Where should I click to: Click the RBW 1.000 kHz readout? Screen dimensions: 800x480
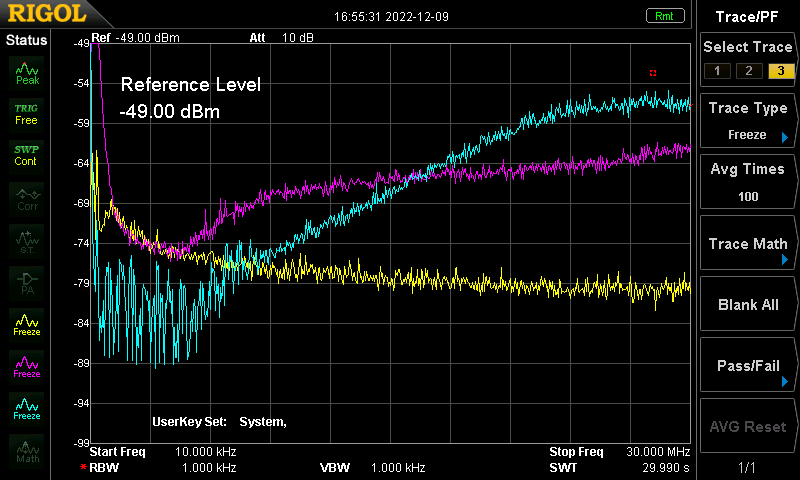point(163,467)
